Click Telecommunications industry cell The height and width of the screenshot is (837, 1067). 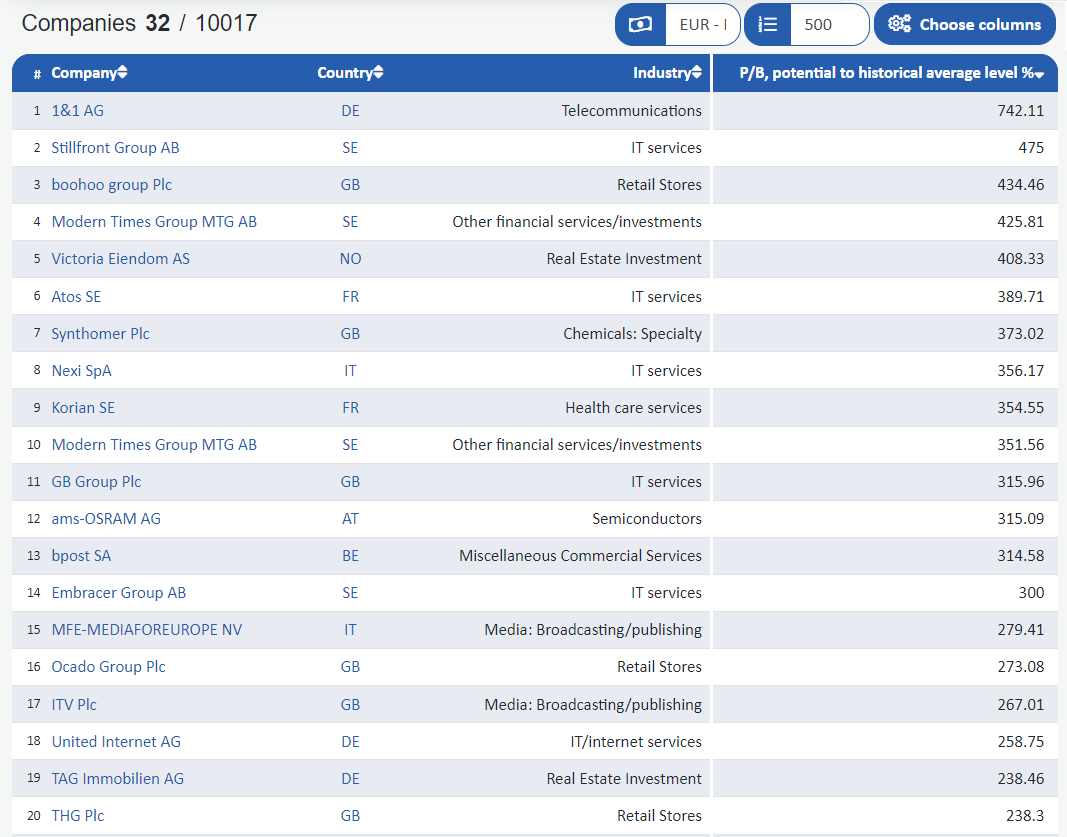click(x=631, y=110)
